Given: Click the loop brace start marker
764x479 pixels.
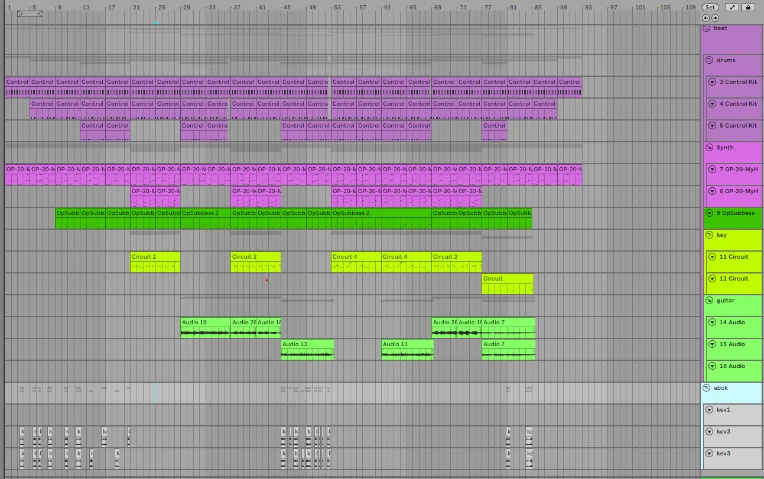Looking at the screenshot, I should (19, 14).
